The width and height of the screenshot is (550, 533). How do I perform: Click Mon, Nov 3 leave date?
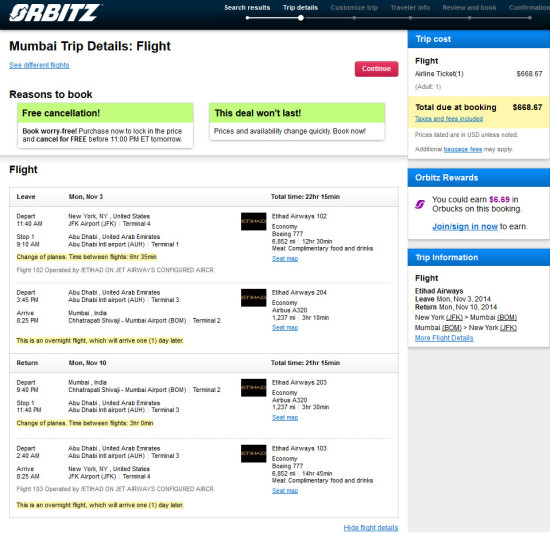(x=86, y=197)
